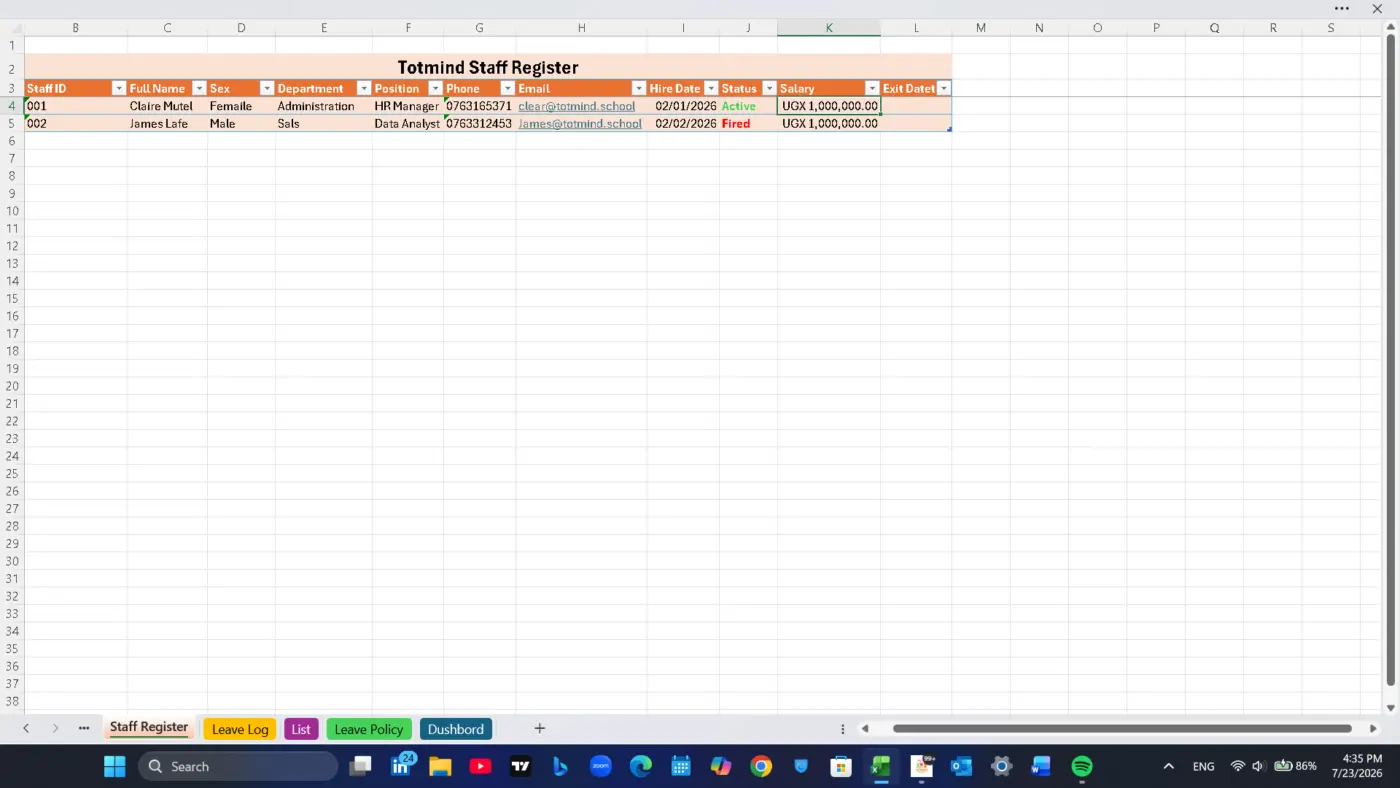Open the TradingView taskbar icon

tap(520, 767)
